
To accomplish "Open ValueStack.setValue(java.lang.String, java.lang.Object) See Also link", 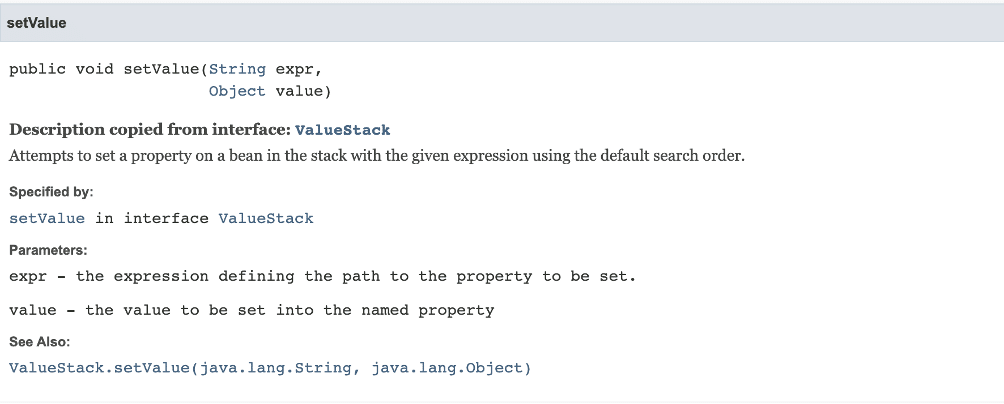I will [x=270, y=368].
